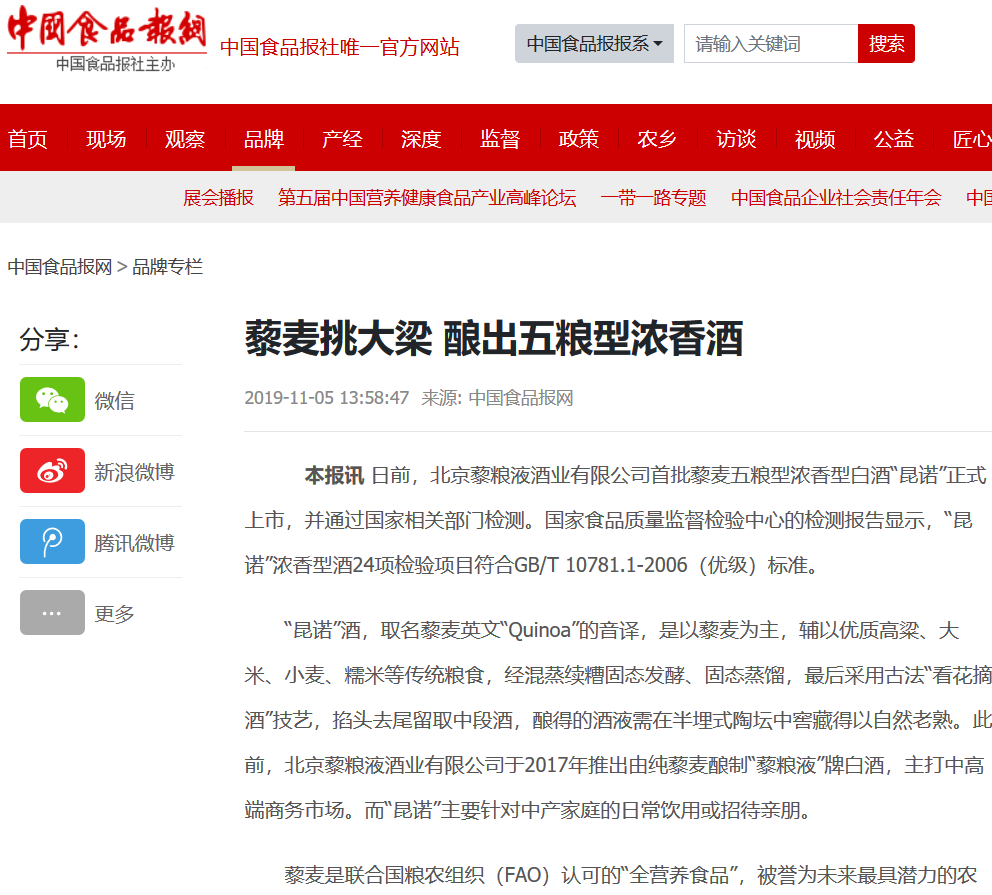
Task: Click the red Sina Weibo share icon
Action: coord(53,471)
